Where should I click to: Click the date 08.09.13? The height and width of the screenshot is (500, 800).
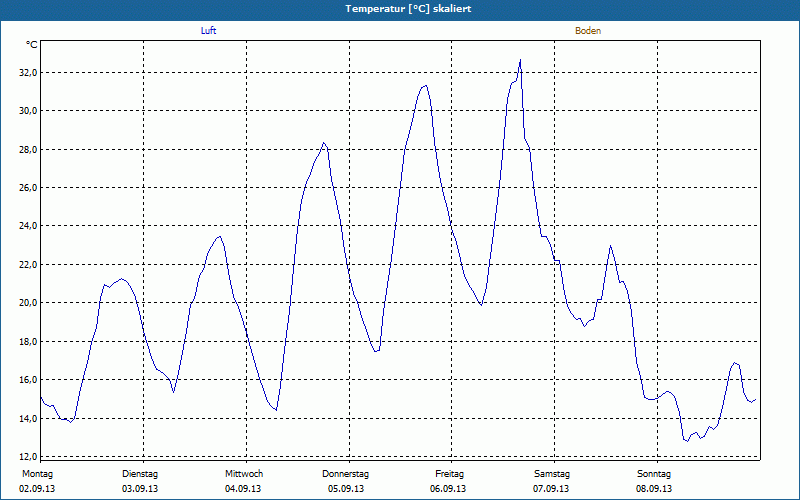pos(654,489)
